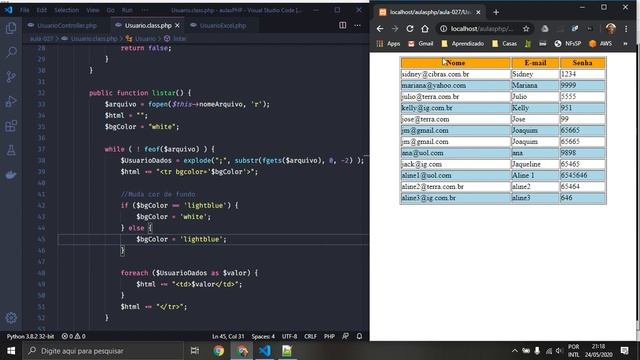This screenshot has width=640, height=360.
Task: Split the editor to the right
Action: (342, 25)
